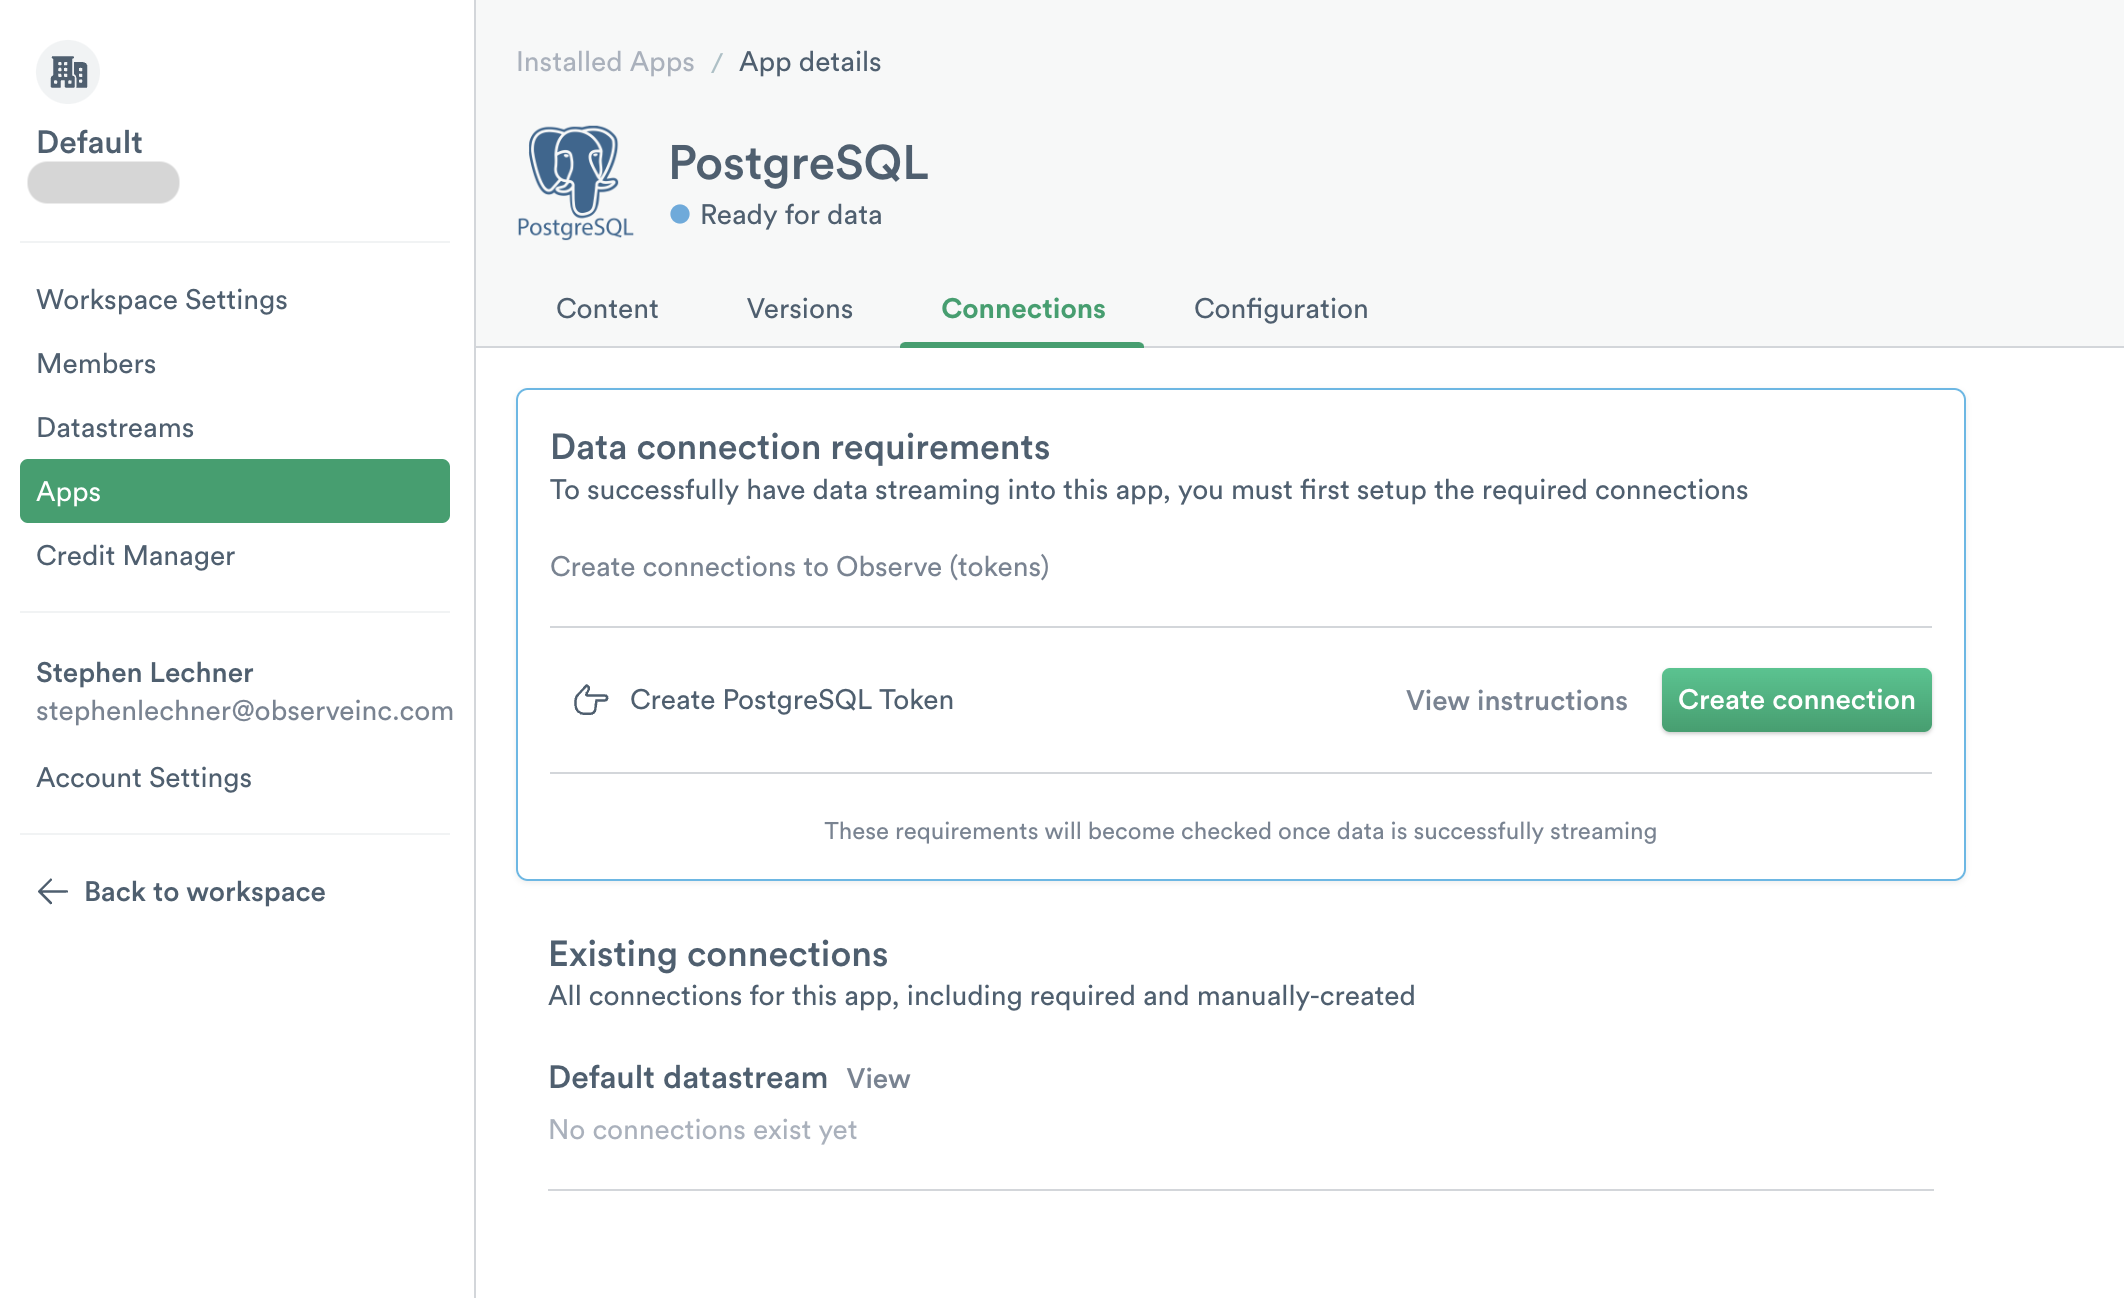Switch to the Versions tab
The height and width of the screenshot is (1298, 2124).
(x=800, y=308)
